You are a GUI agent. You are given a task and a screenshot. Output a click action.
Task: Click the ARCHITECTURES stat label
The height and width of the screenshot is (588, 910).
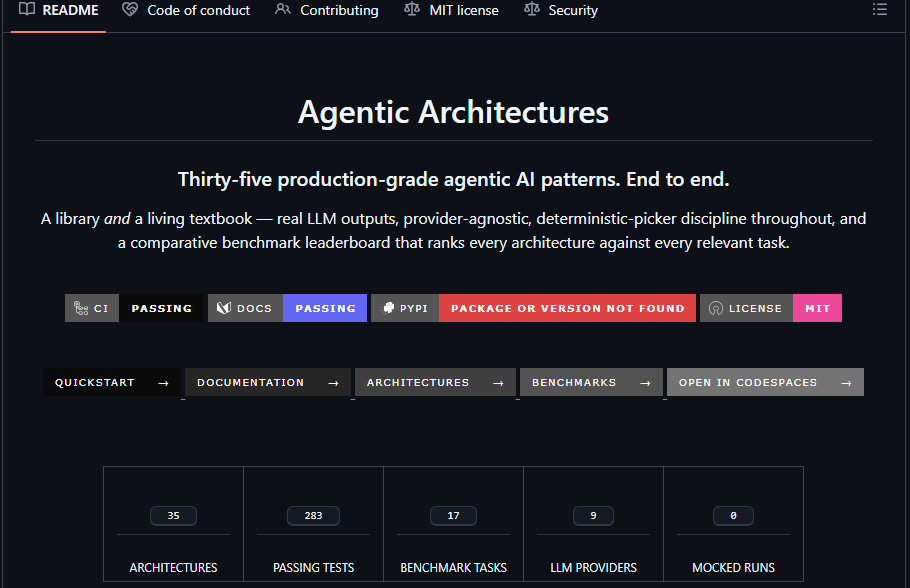pyautogui.click(x=174, y=568)
